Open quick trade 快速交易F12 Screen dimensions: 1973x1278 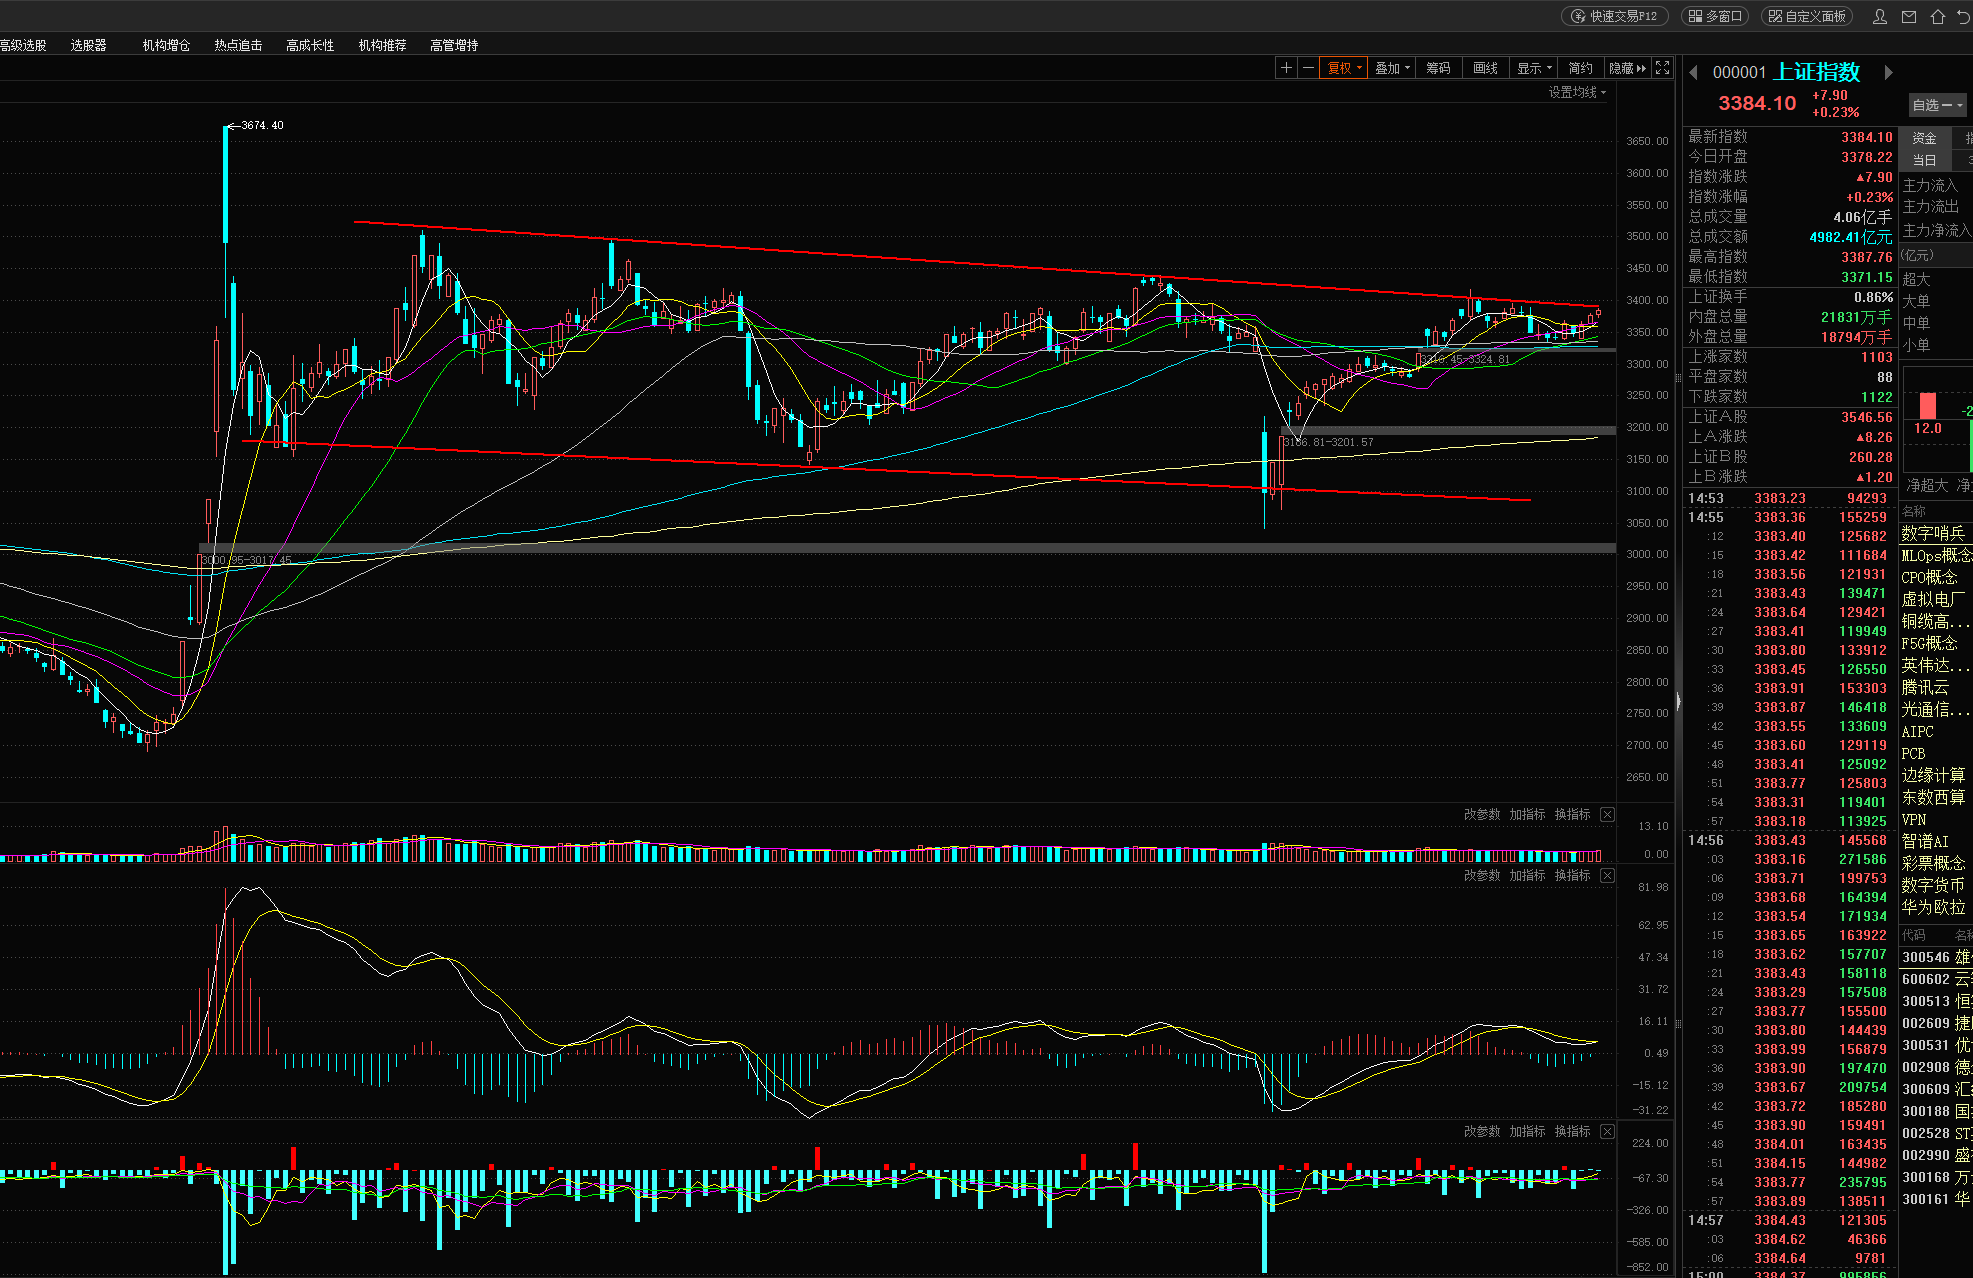1614,16
